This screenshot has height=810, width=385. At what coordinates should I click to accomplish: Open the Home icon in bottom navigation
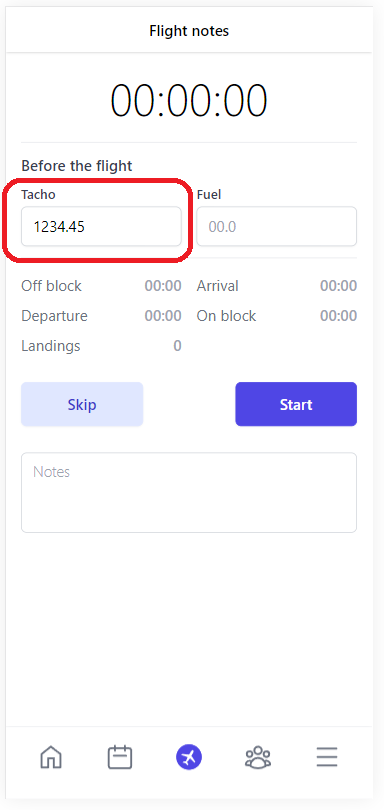tap(51, 757)
